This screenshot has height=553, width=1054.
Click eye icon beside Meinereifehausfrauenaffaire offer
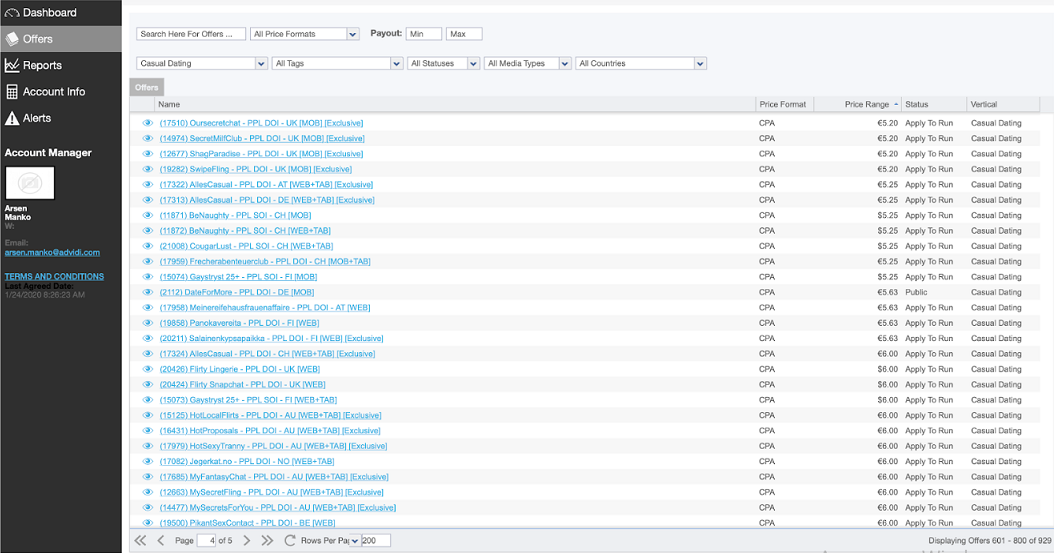pos(147,308)
